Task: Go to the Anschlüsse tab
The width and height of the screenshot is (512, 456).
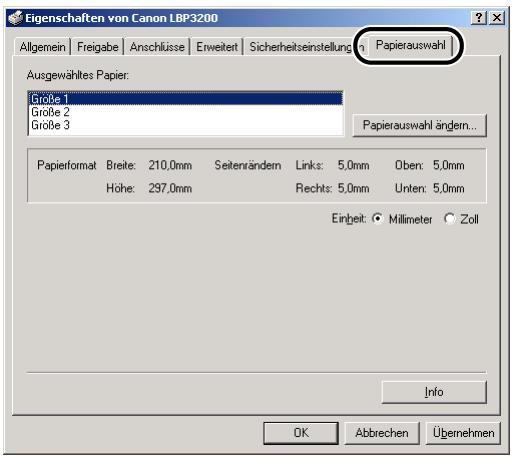Action: 157,47
